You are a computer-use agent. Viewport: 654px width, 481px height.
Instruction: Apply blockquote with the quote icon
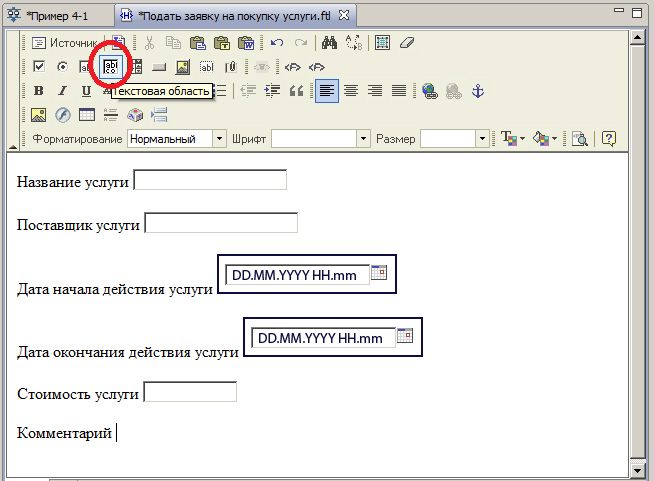(297, 91)
